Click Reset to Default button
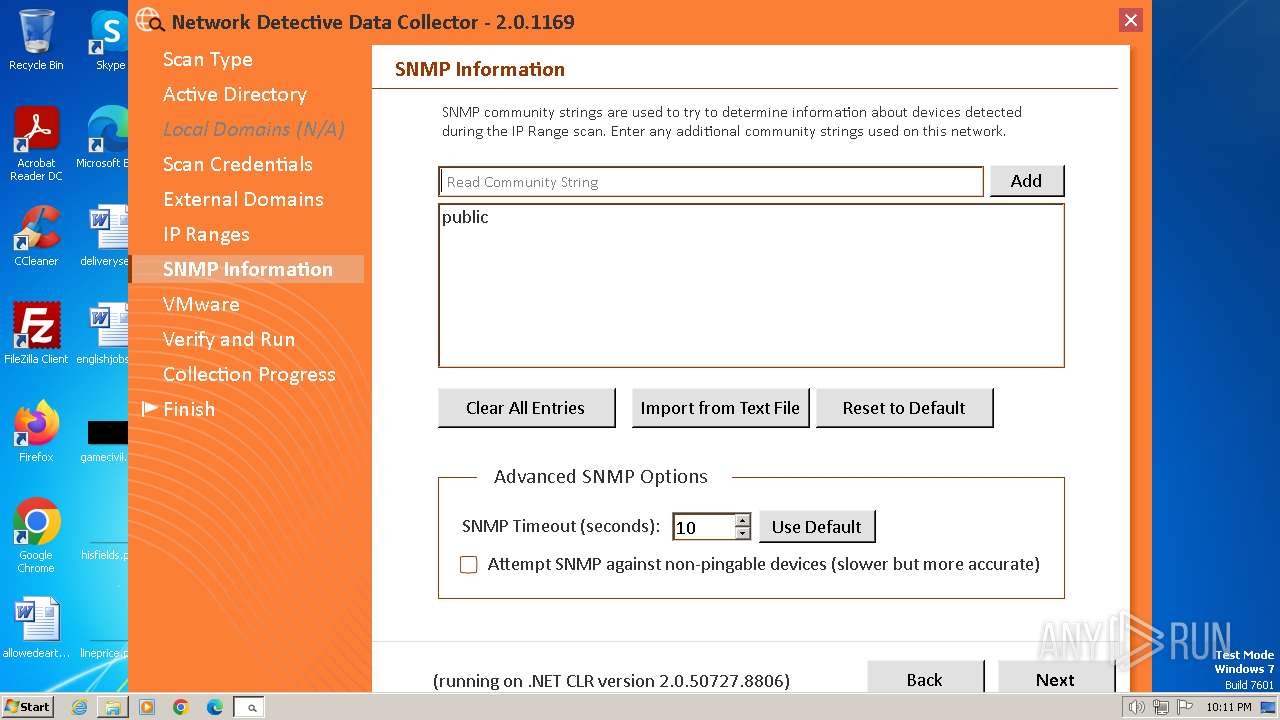Viewport: 1280px width, 720px height. [904, 408]
